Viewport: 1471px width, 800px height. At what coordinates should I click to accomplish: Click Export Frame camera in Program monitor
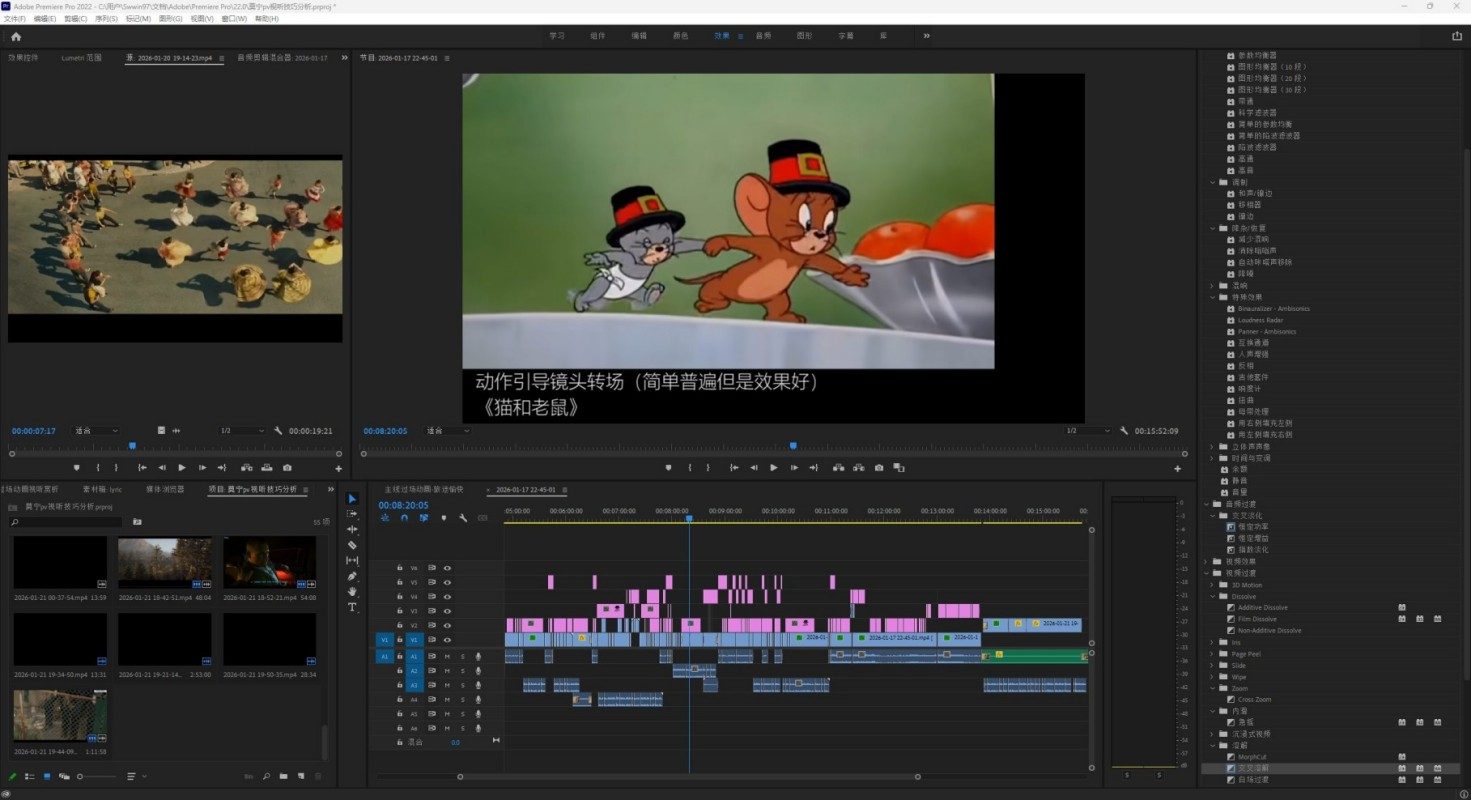tap(879, 467)
